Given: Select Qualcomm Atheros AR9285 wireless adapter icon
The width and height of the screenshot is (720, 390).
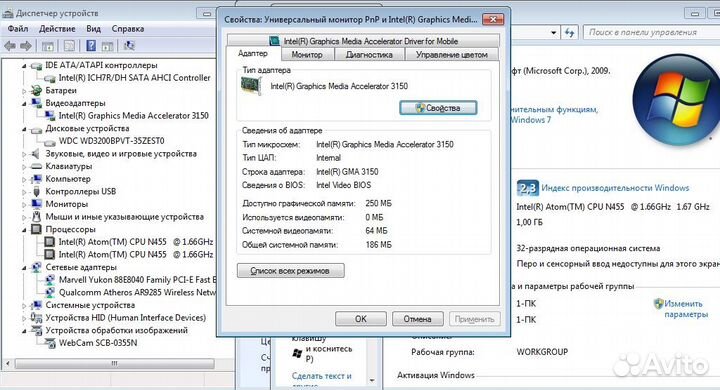Looking at the screenshot, I should 50,292.
